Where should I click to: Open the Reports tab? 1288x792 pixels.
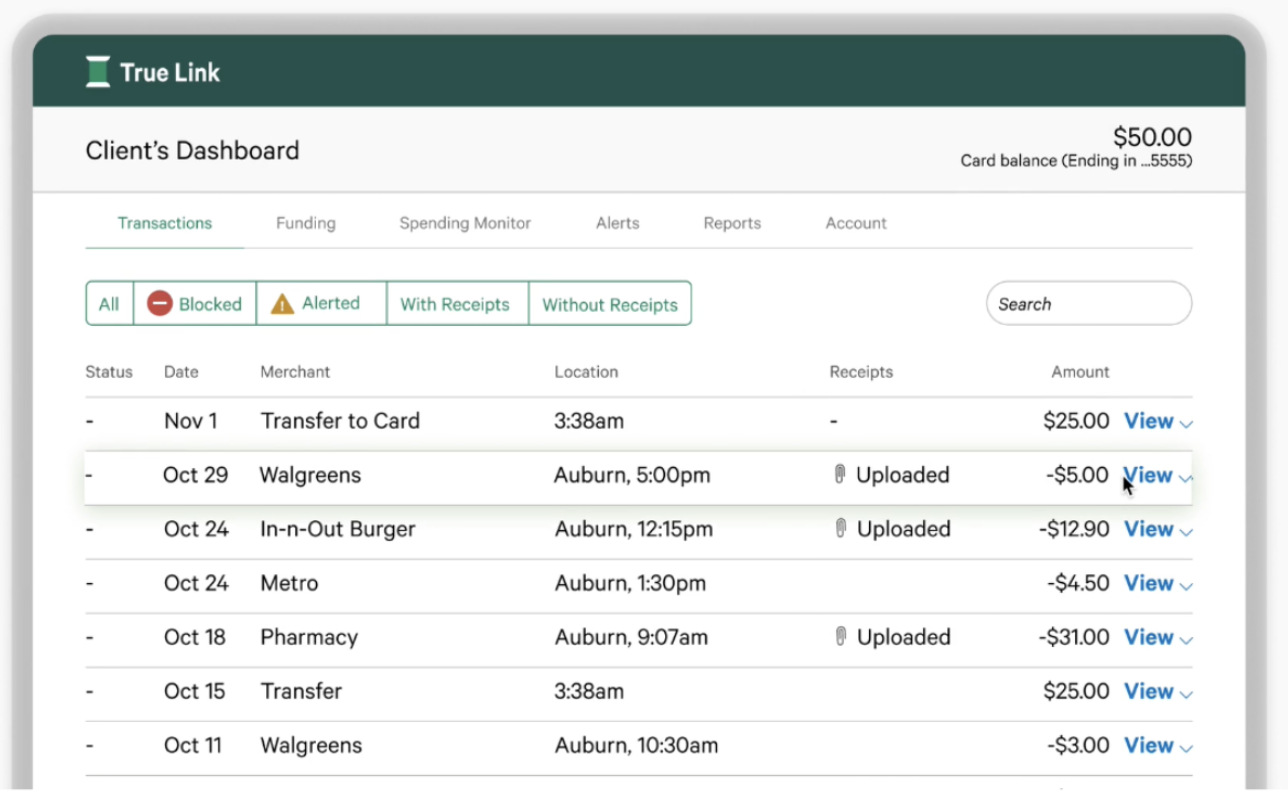tap(732, 223)
